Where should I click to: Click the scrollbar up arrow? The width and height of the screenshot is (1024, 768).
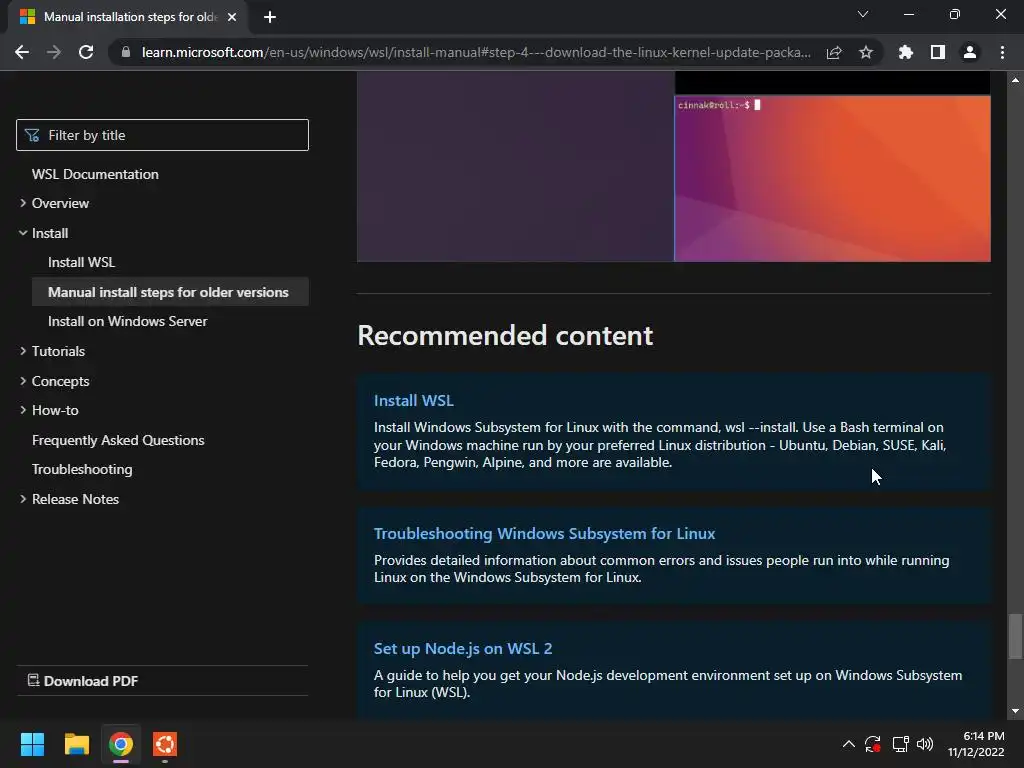[1015, 80]
